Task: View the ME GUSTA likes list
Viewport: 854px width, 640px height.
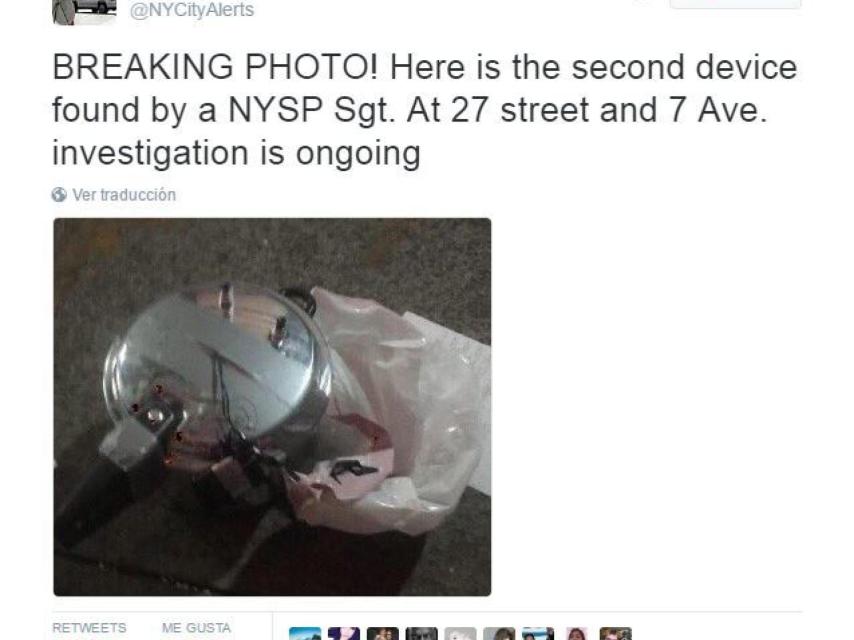Action: pyautogui.click(x=196, y=628)
